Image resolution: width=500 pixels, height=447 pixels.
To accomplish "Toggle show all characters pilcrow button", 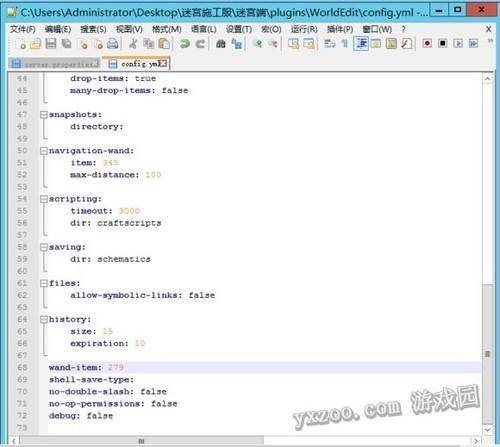I will [345, 44].
